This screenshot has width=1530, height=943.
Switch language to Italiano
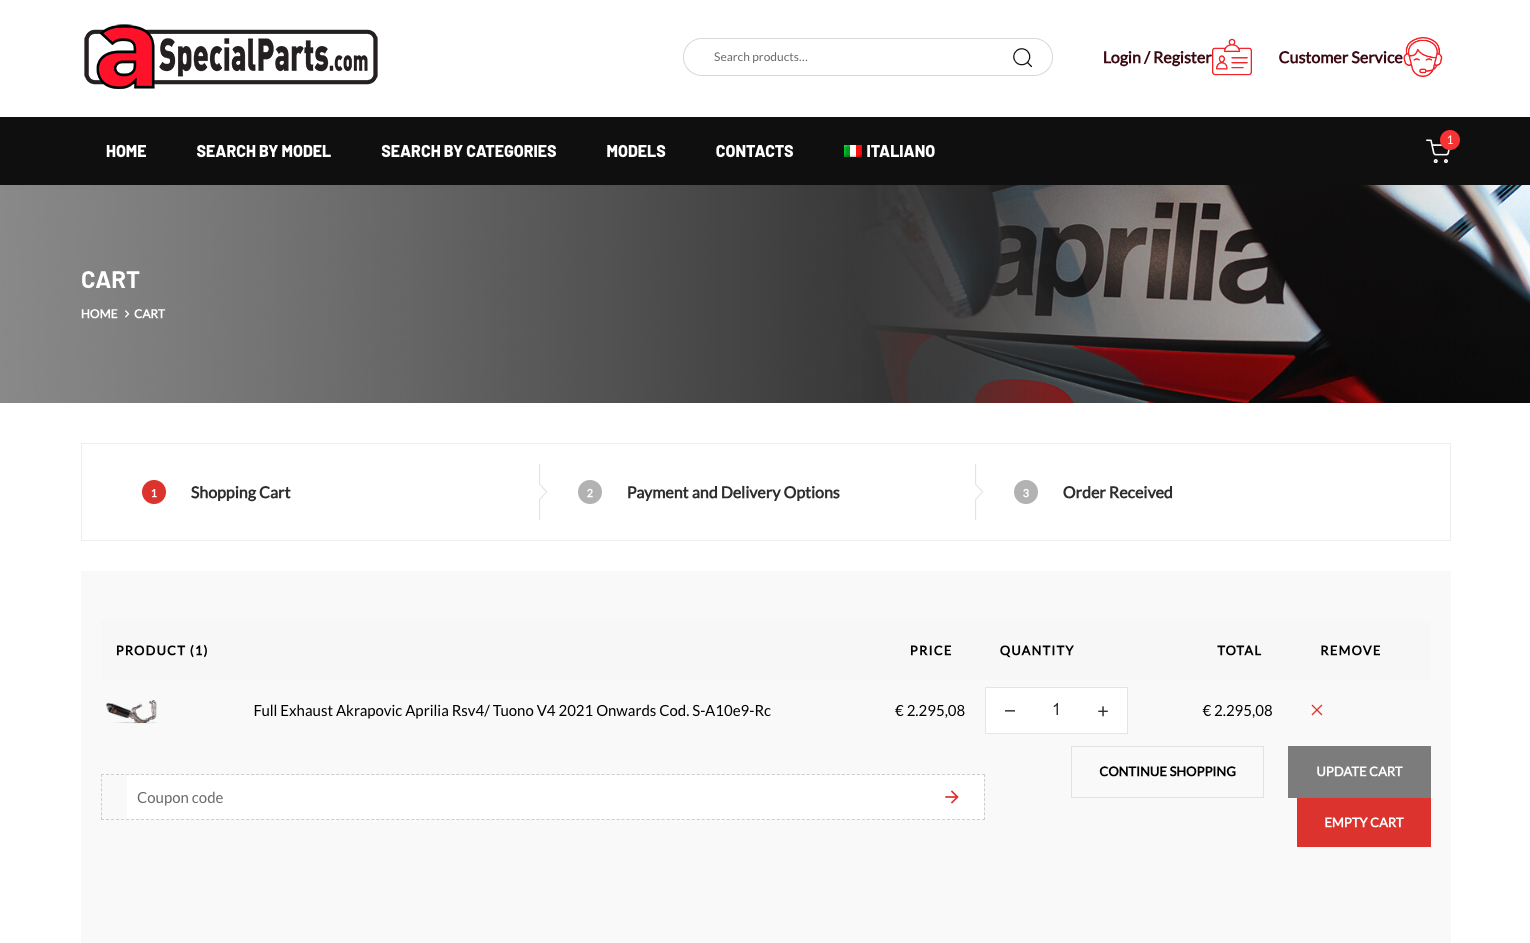click(889, 151)
